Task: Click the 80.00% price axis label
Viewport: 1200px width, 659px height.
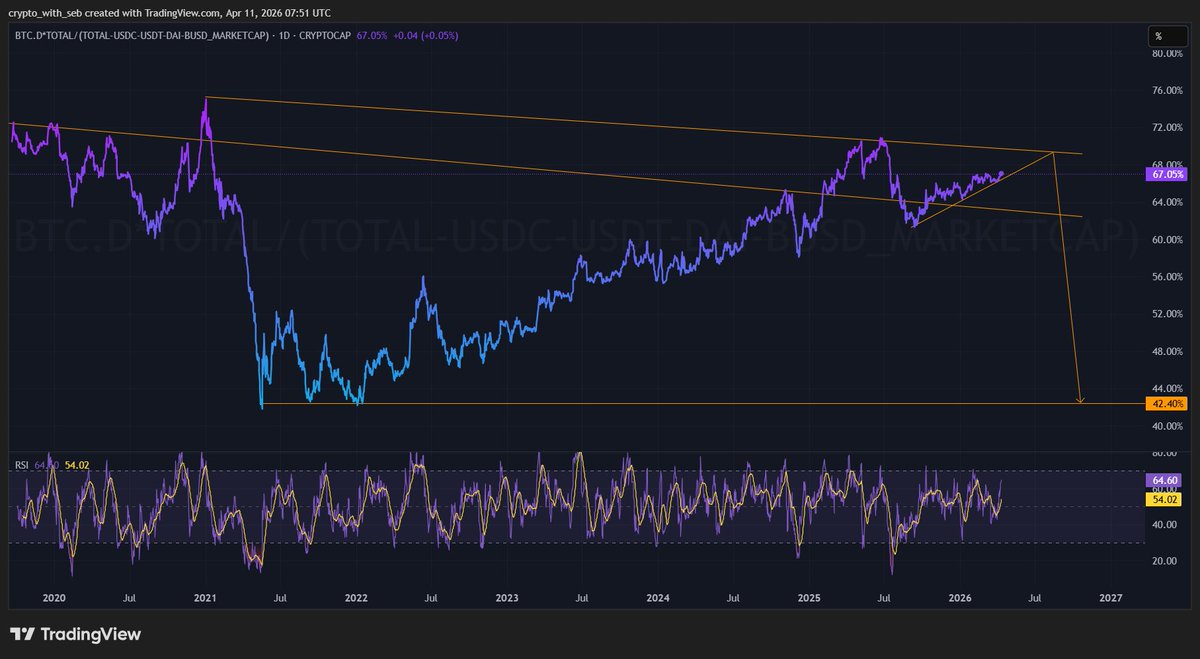Action: coord(1168,53)
